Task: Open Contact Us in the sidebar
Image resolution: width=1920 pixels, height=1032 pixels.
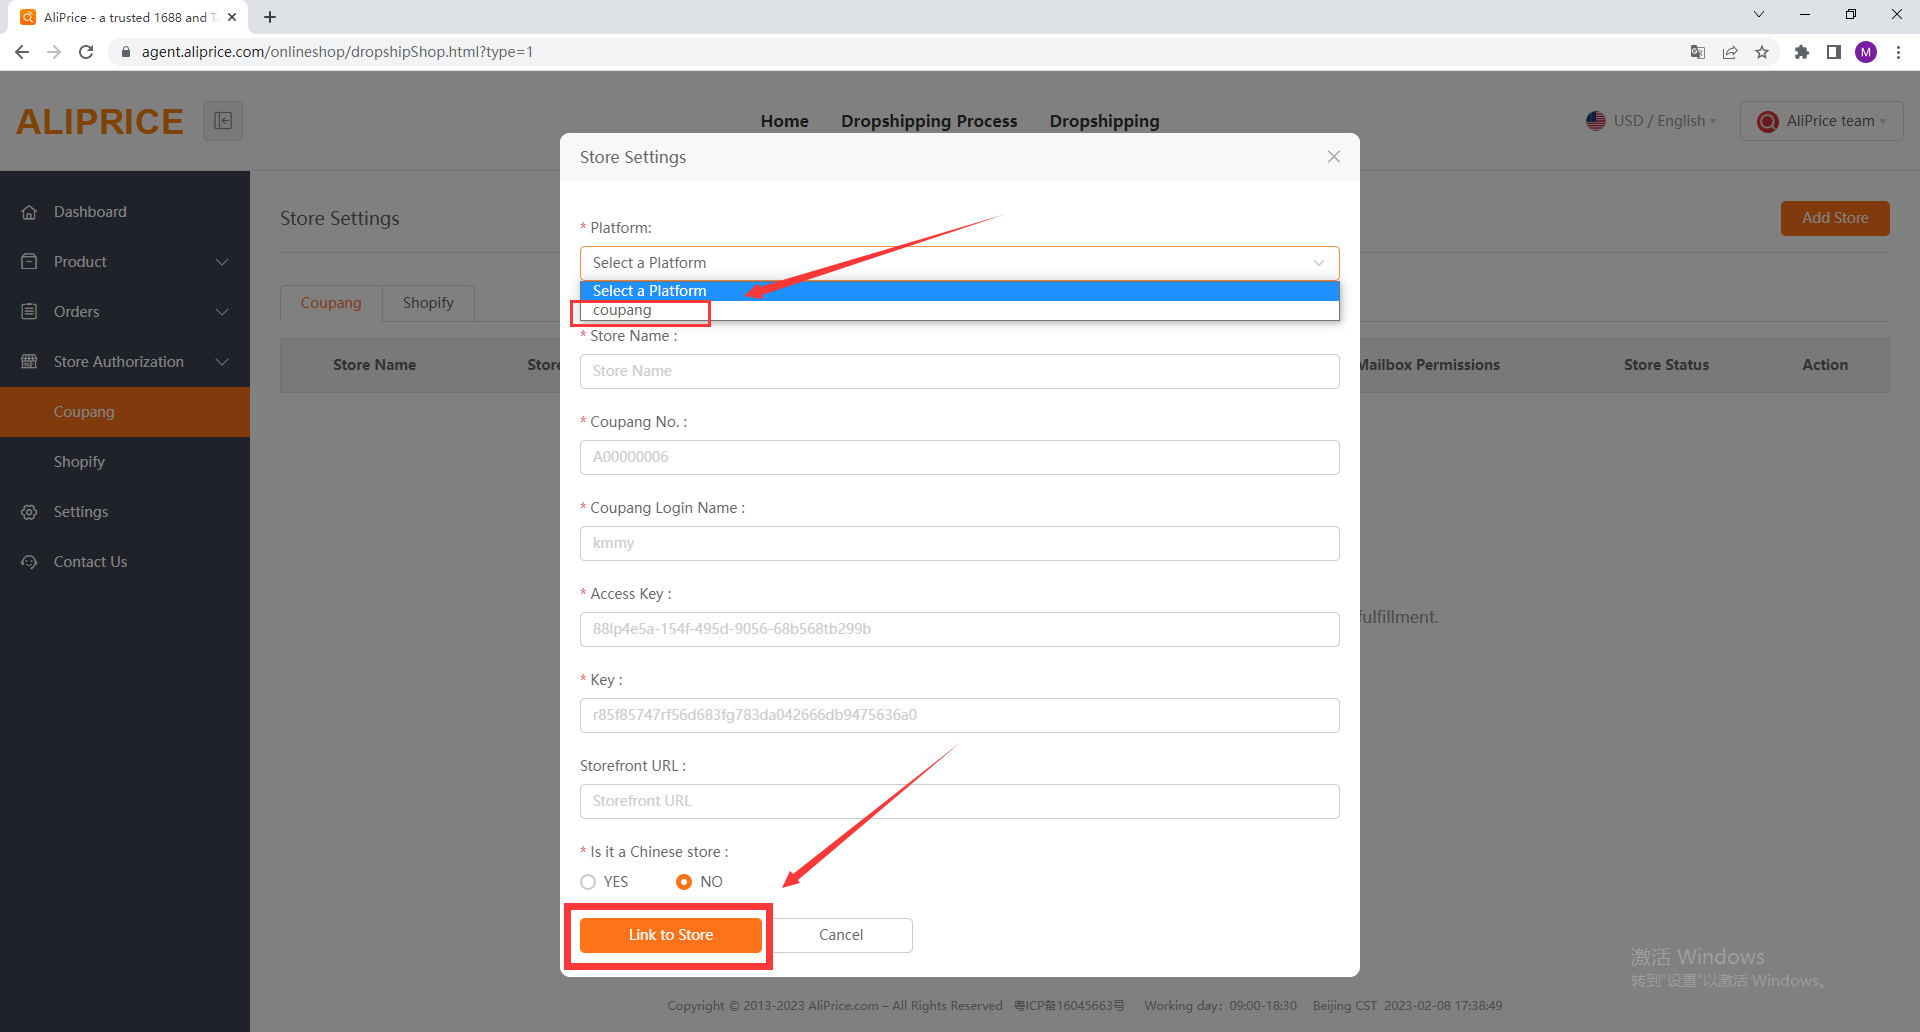Action: pyautogui.click(x=125, y=562)
